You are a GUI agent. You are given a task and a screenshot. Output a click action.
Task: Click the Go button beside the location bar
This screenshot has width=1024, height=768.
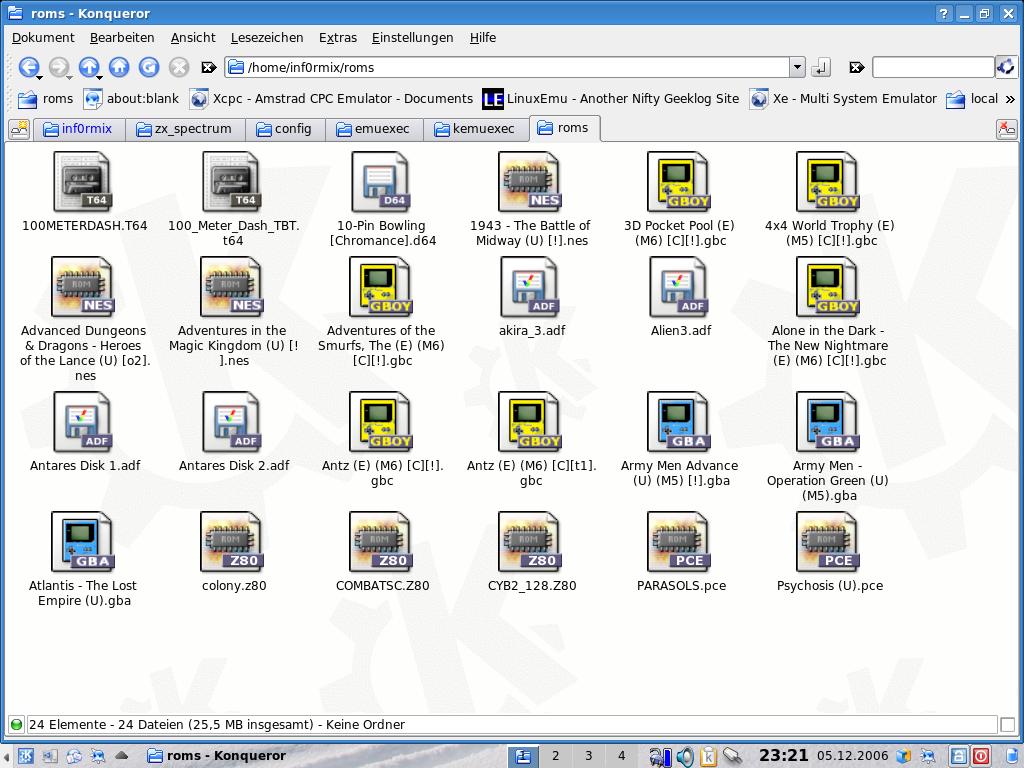(x=821, y=67)
